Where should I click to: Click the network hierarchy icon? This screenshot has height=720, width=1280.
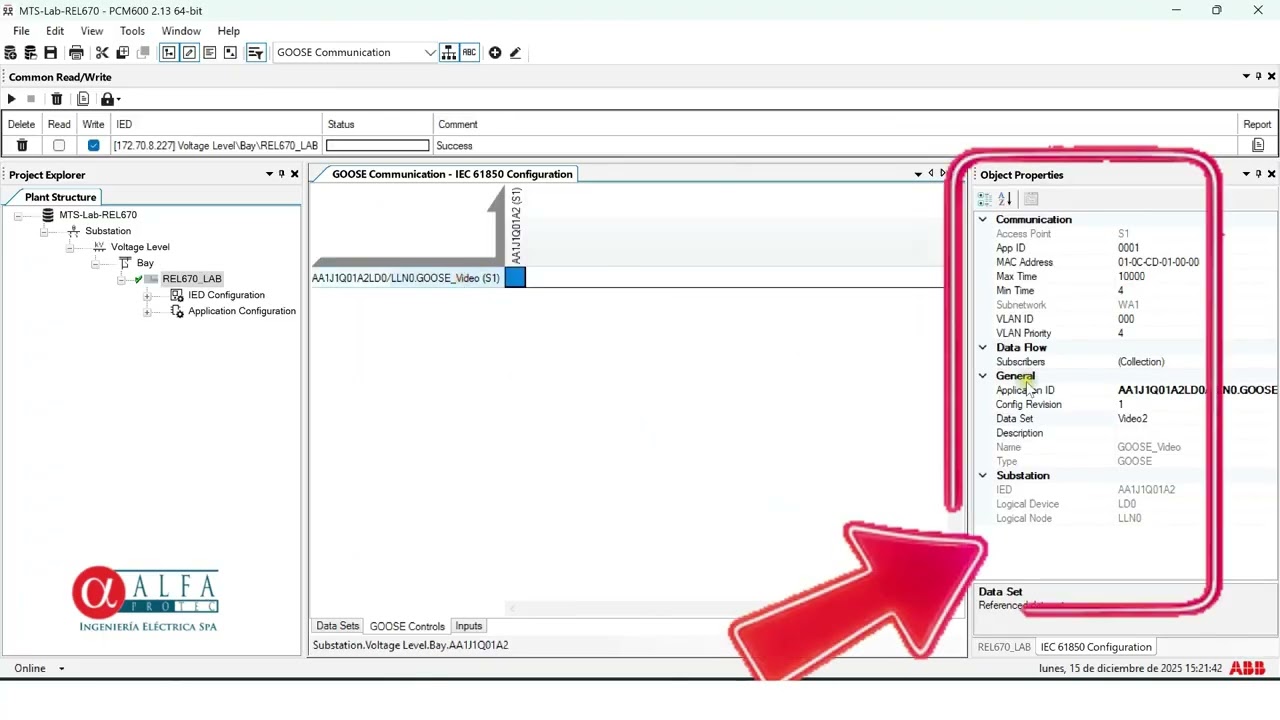tap(449, 53)
